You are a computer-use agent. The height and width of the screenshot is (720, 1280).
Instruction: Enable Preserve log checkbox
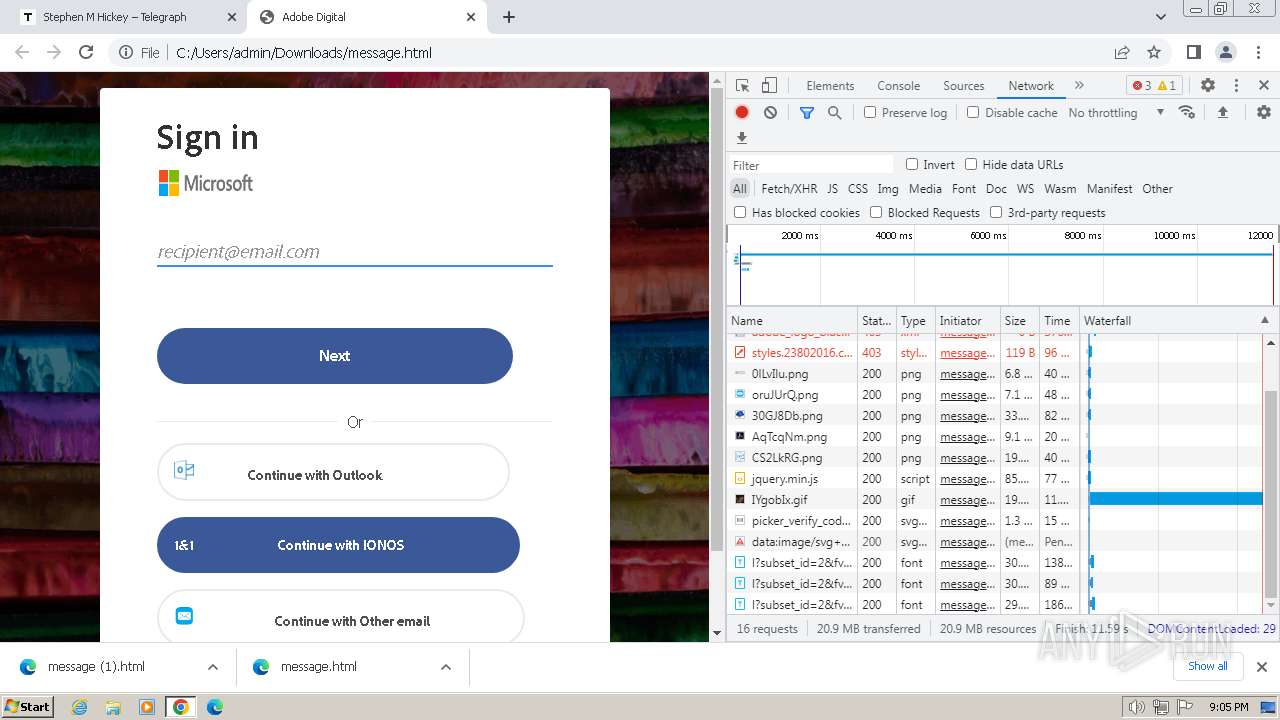[870, 112]
